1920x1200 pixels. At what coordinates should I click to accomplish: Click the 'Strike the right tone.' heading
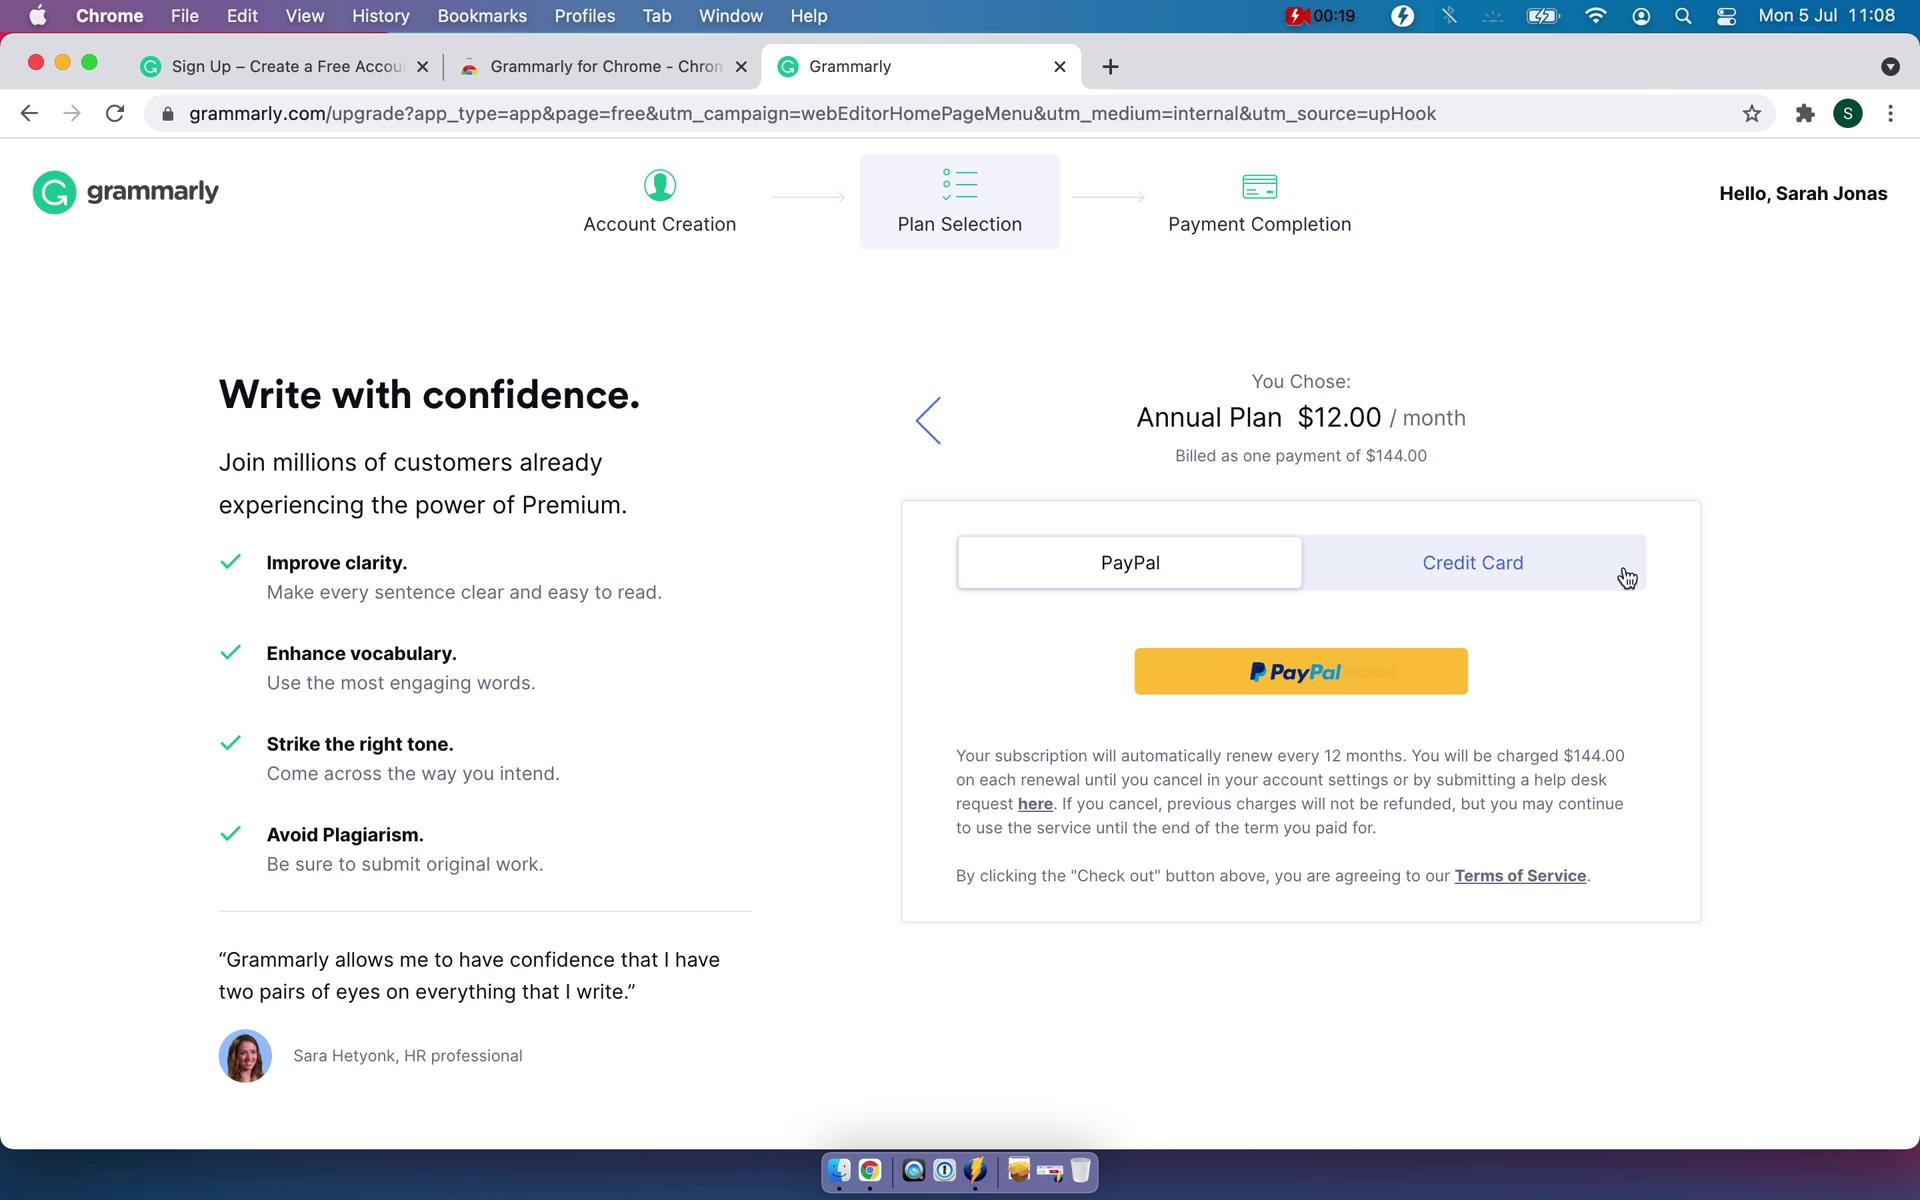tap(360, 744)
